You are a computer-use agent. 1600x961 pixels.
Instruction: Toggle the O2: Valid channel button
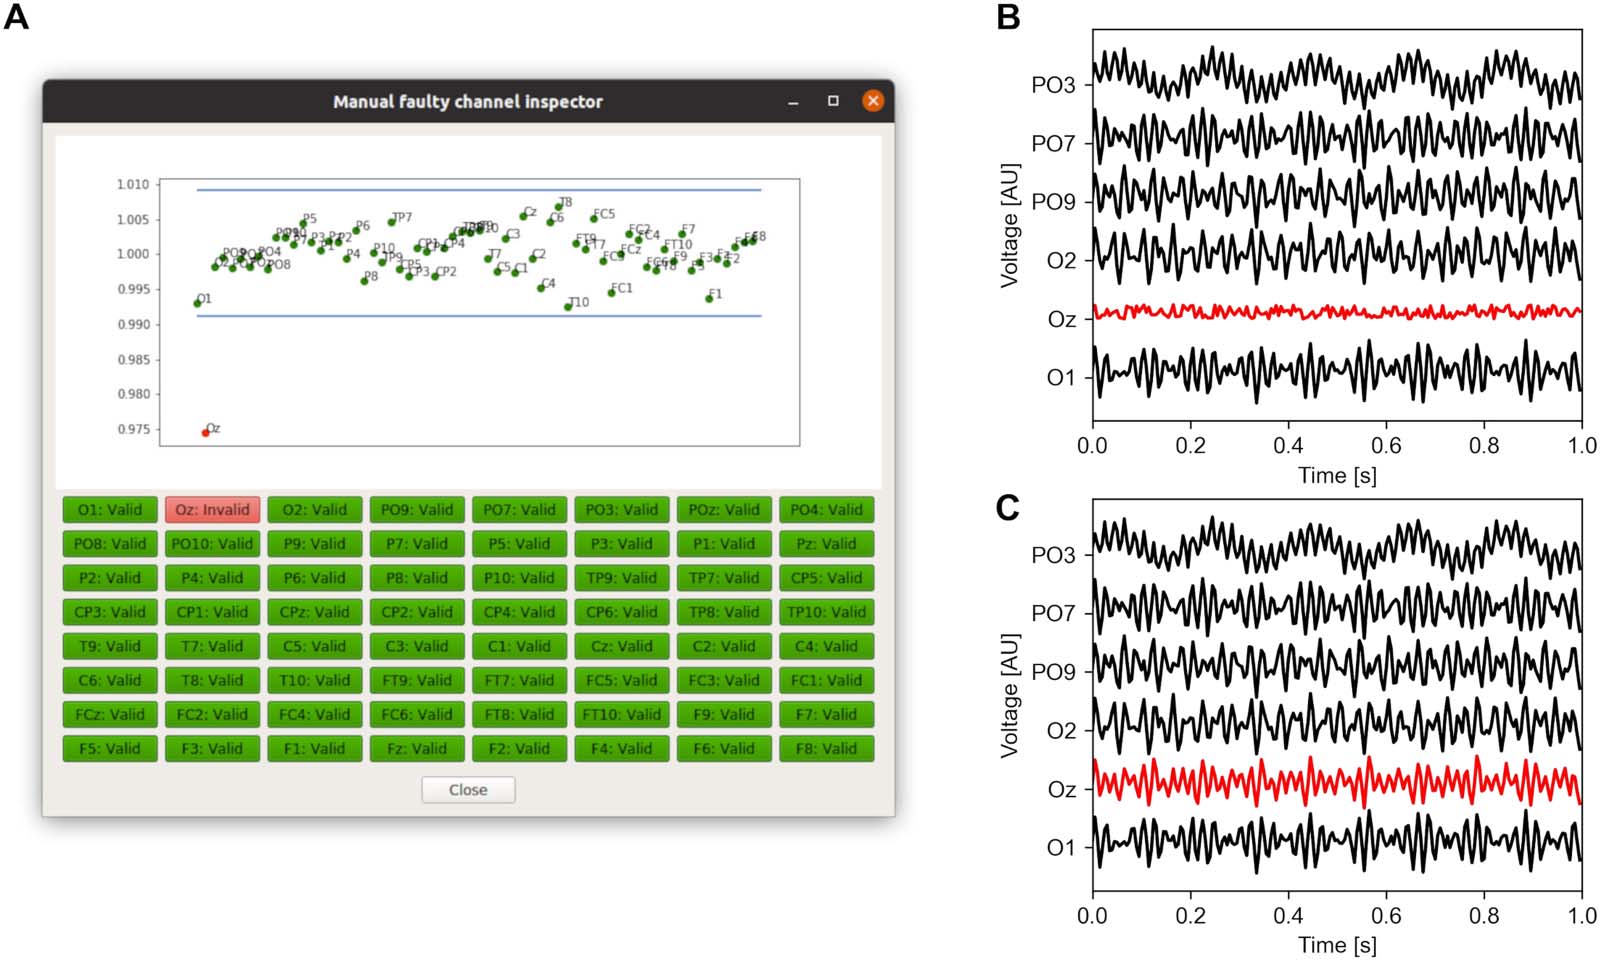(x=315, y=510)
